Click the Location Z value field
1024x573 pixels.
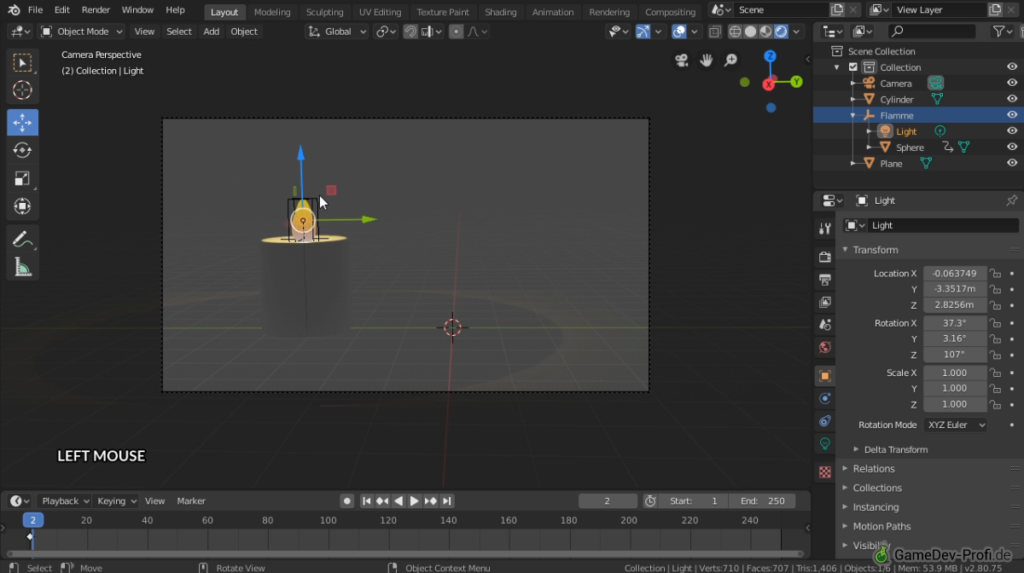click(x=954, y=305)
